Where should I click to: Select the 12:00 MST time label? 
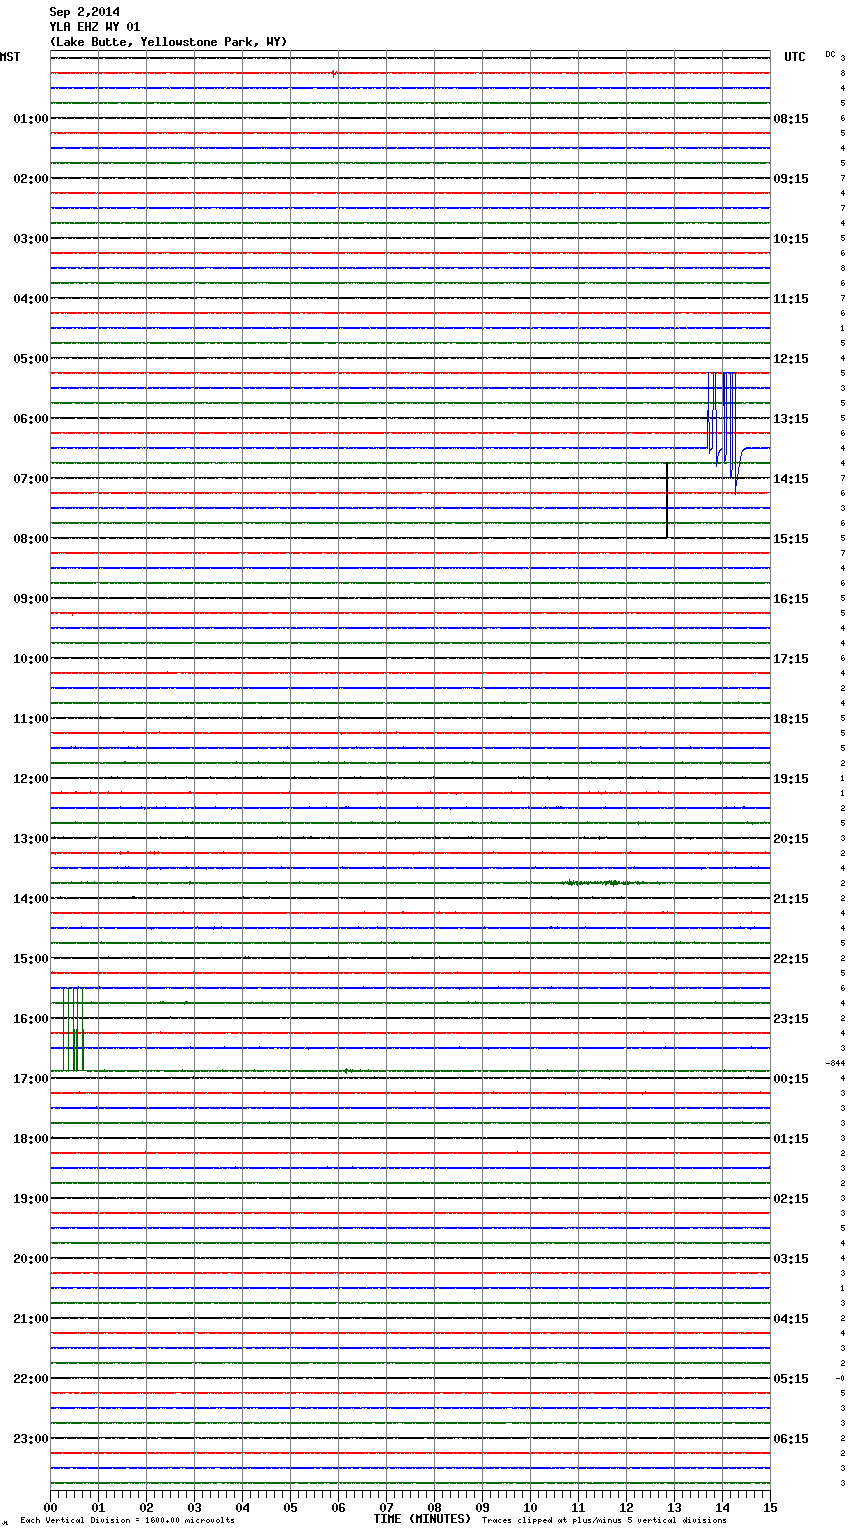coord(31,779)
